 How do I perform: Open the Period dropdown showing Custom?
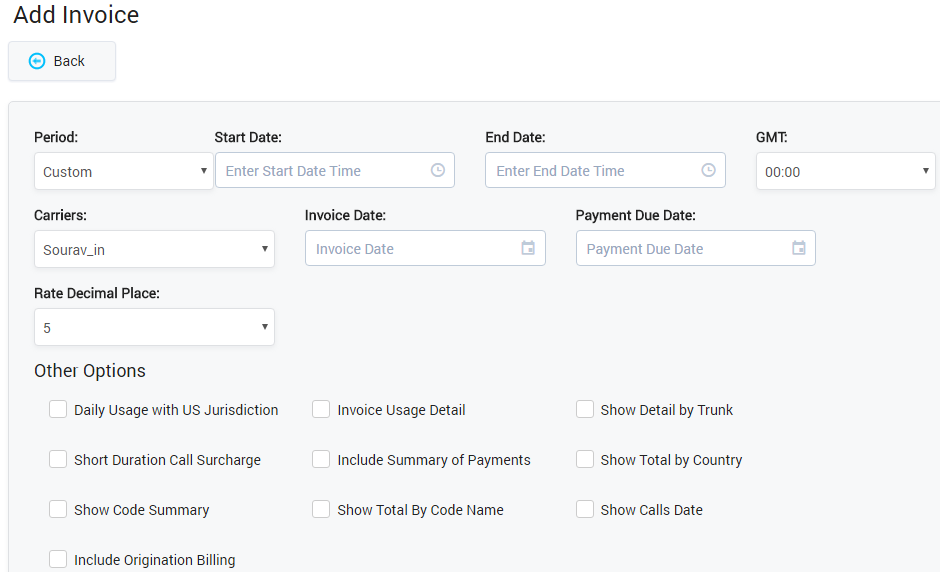(124, 171)
